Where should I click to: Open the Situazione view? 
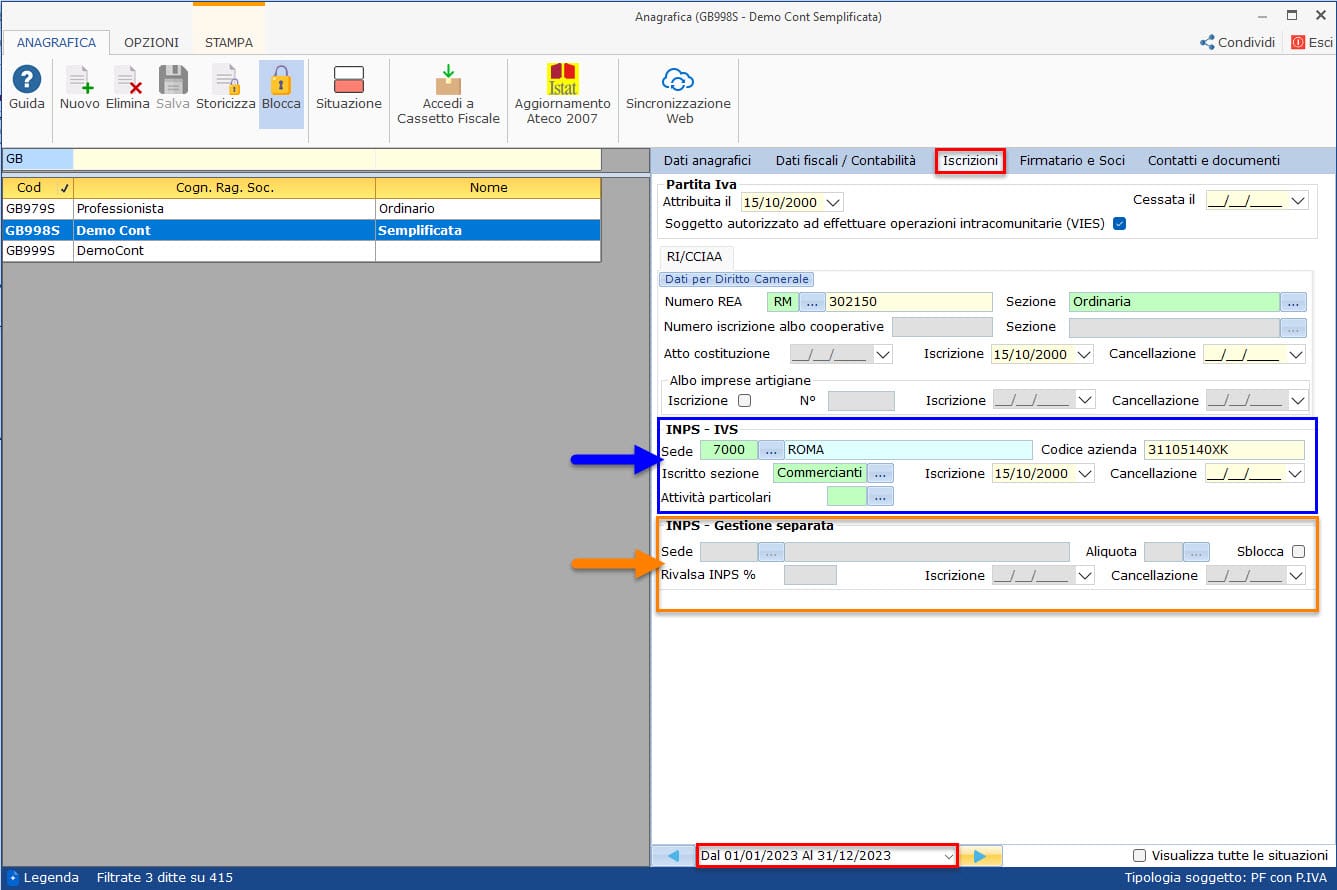coord(349,88)
